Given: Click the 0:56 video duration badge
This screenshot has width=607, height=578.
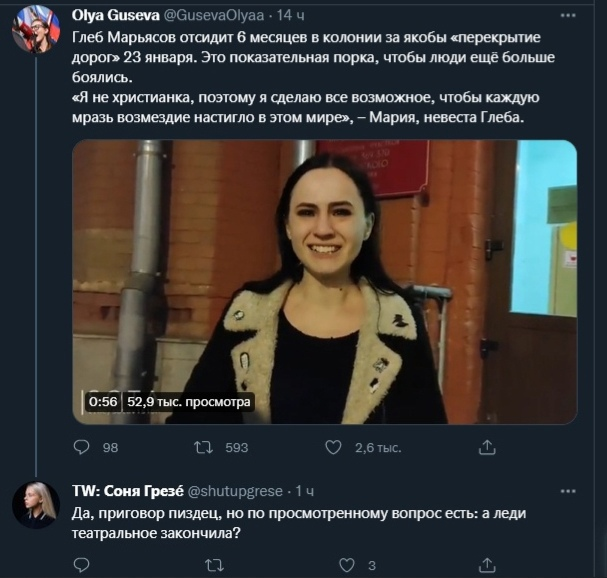Looking at the screenshot, I should 103,402.
